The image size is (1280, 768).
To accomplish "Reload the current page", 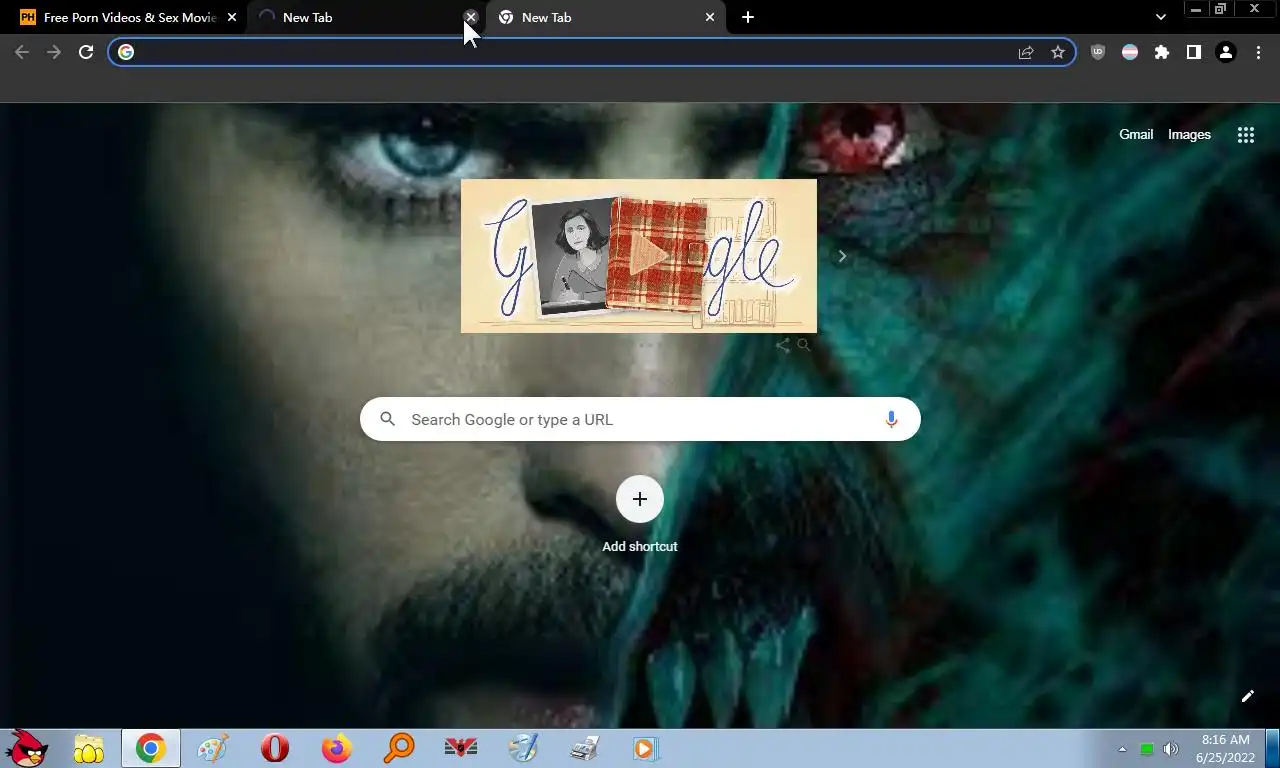I will (86, 52).
